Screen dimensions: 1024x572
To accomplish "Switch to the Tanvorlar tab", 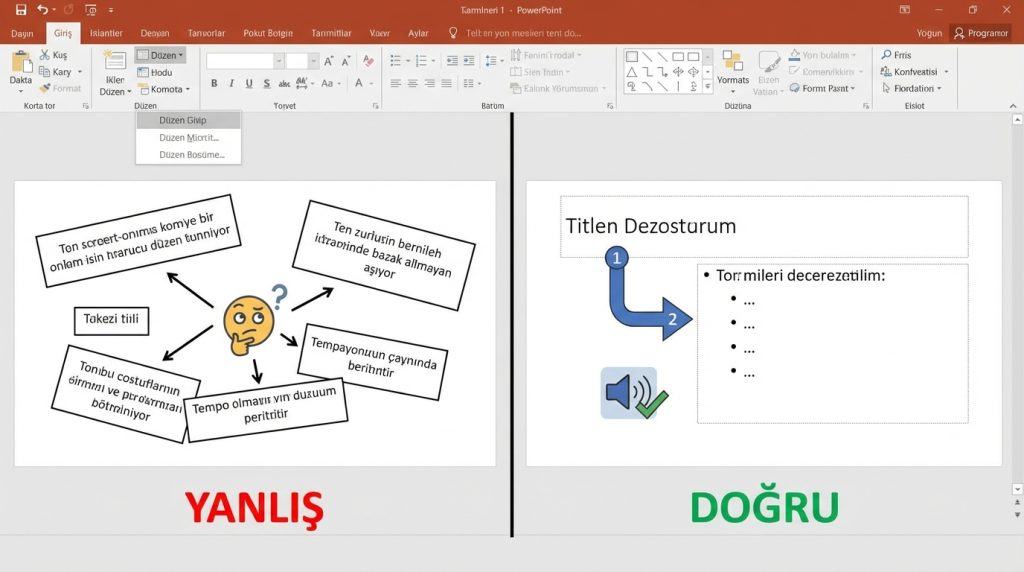I will (x=206, y=33).
